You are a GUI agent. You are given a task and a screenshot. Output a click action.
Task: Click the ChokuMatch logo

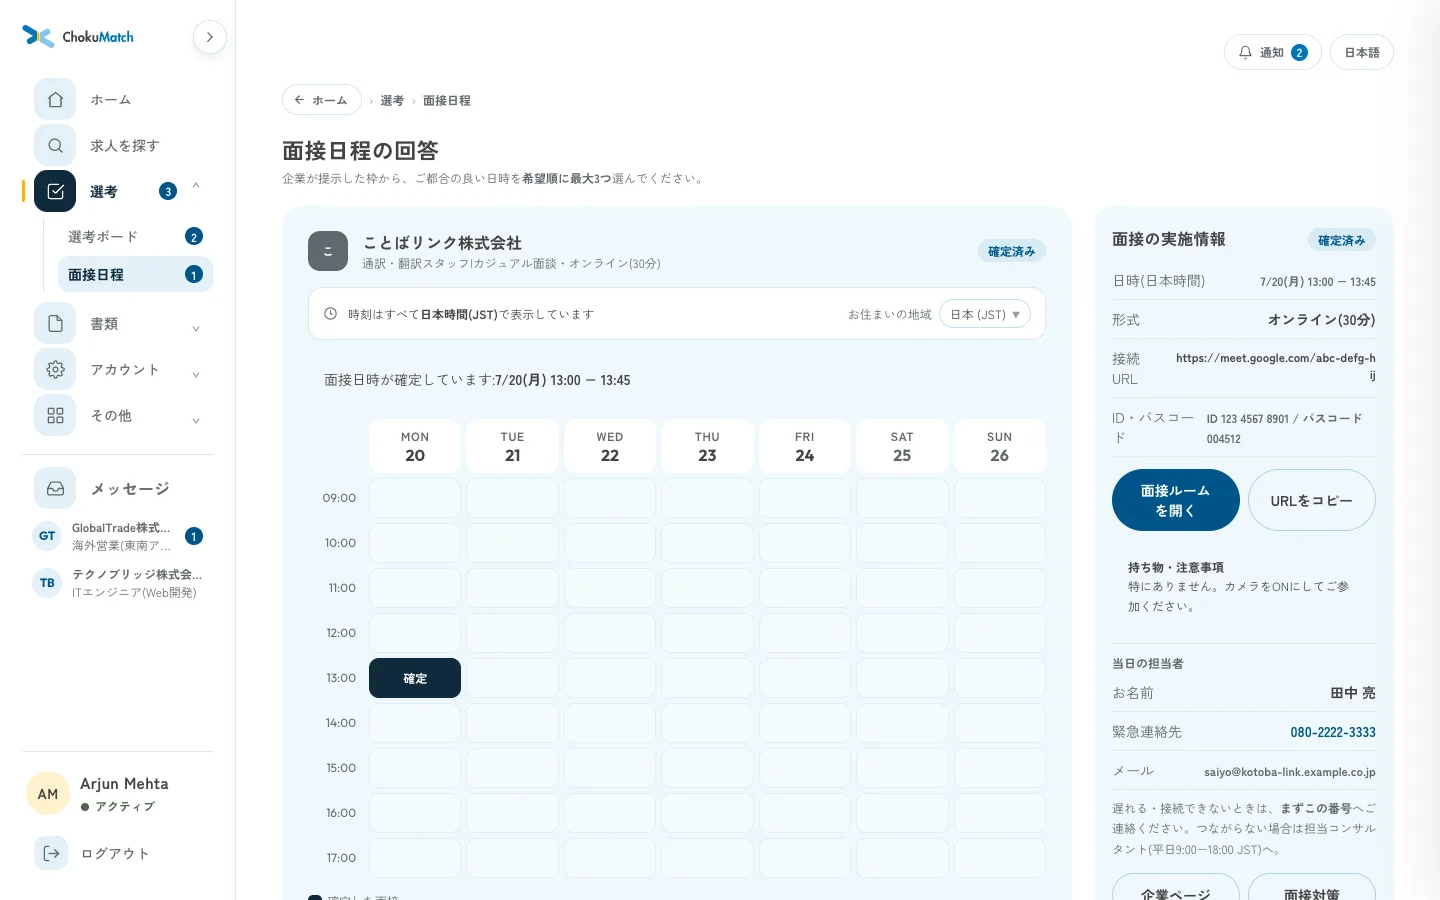coord(78,37)
